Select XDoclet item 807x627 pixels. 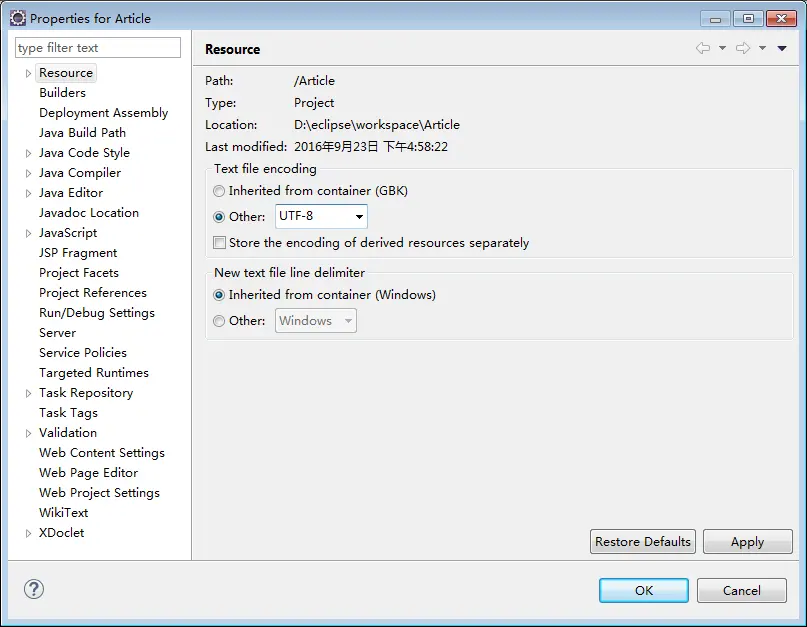point(61,533)
